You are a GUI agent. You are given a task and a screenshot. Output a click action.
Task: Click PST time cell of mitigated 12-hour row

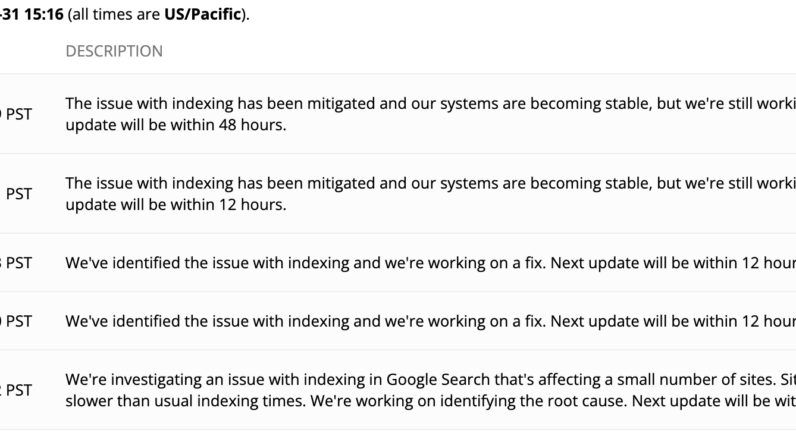(x=19, y=195)
